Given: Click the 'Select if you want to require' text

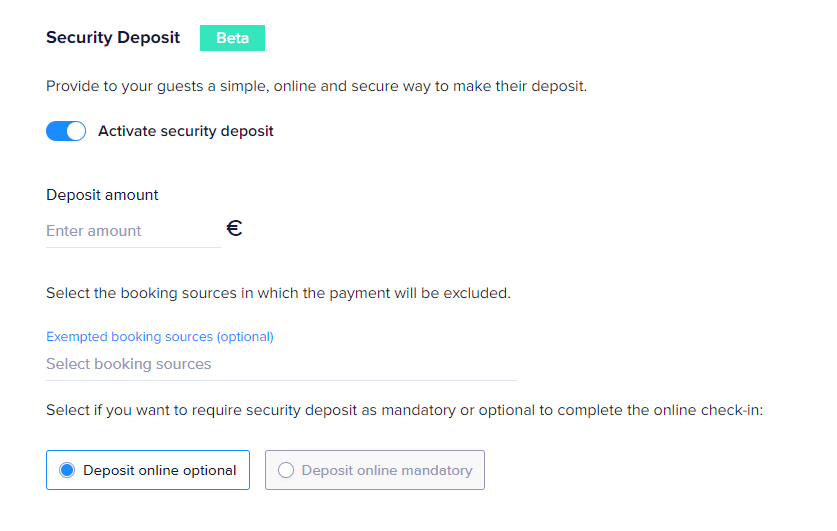Looking at the screenshot, I should (404, 410).
